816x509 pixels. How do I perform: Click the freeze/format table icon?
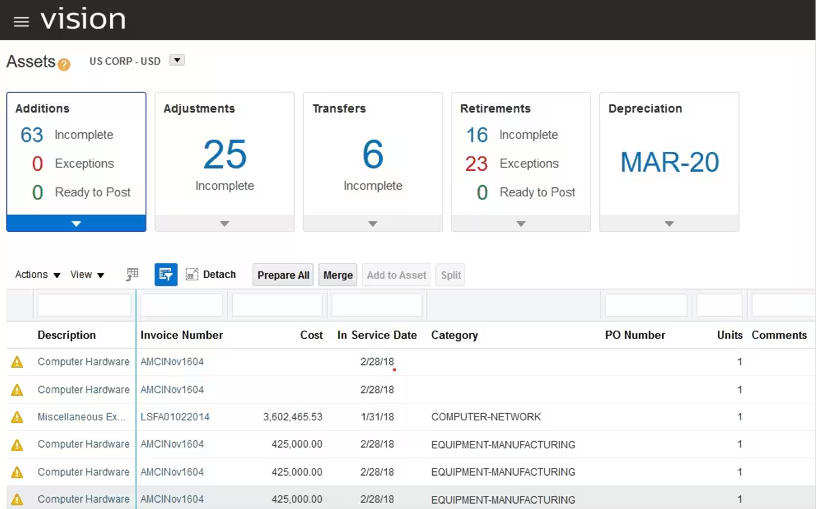(132, 275)
